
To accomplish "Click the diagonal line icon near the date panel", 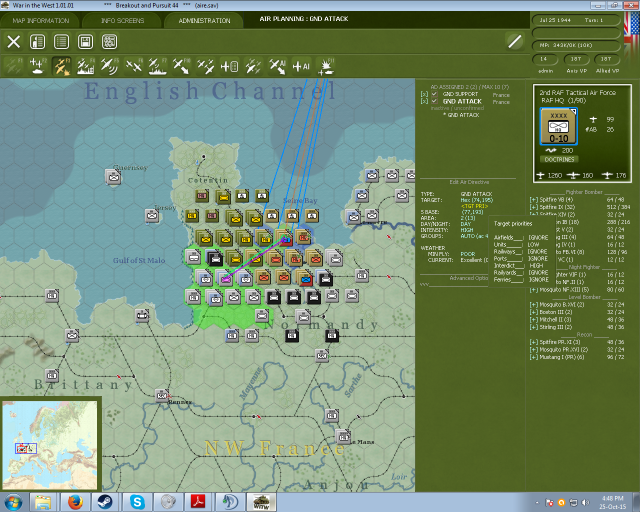I will click(514, 41).
